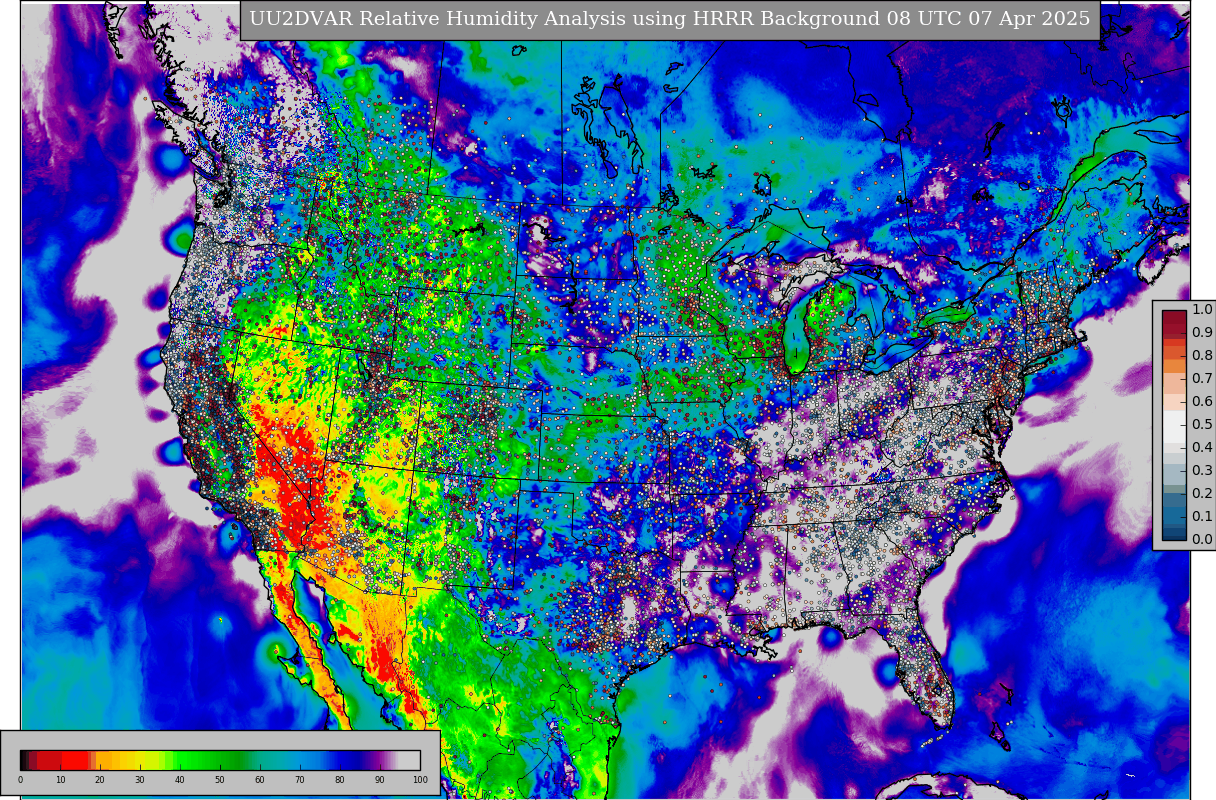The width and height of the screenshot is (1216, 800).
Task: Click the 1.0 label on vertical colorbar
Action: coord(1202,309)
